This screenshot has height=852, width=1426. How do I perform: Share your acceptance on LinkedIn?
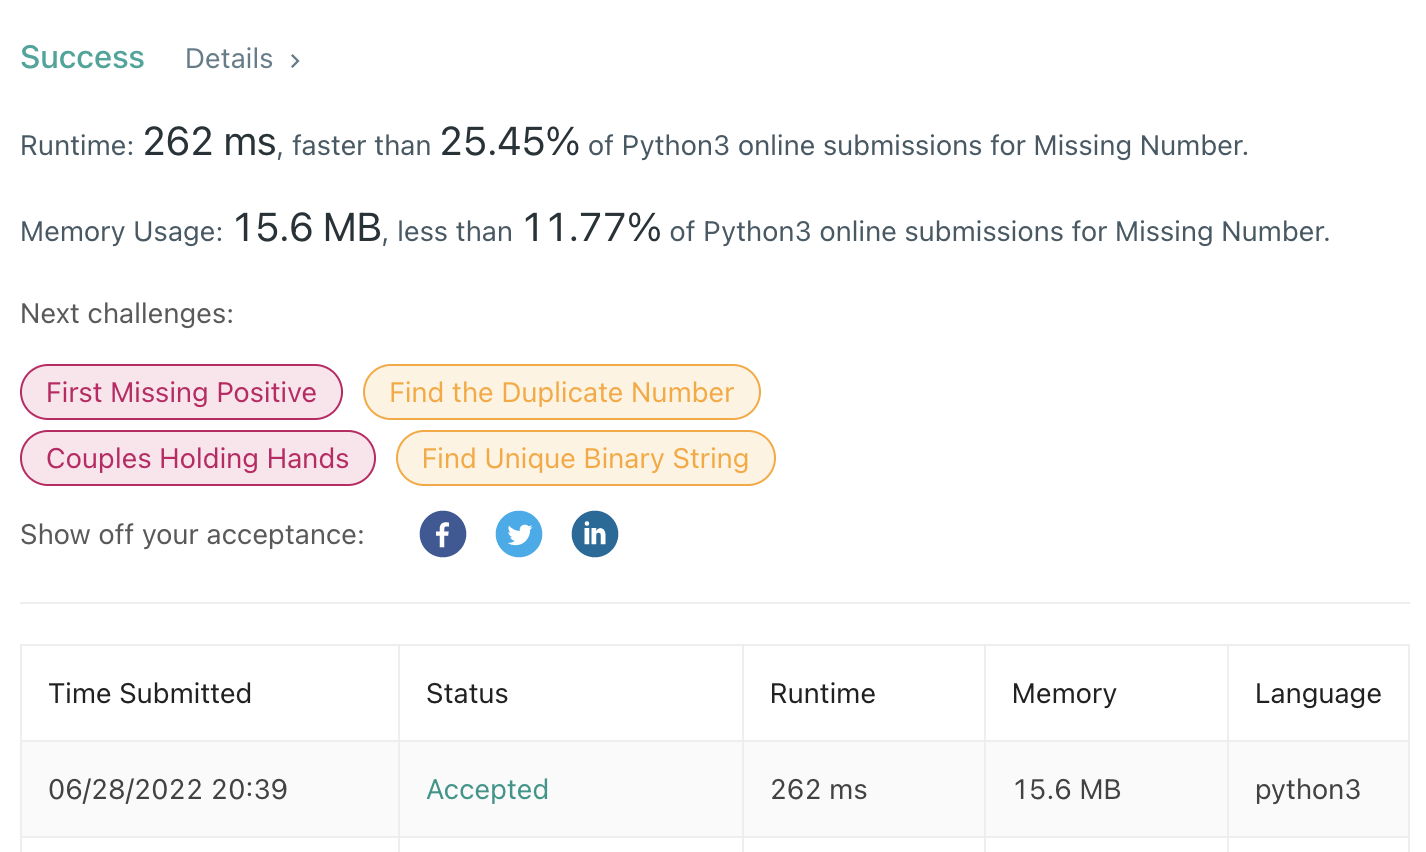(x=595, y=534)
